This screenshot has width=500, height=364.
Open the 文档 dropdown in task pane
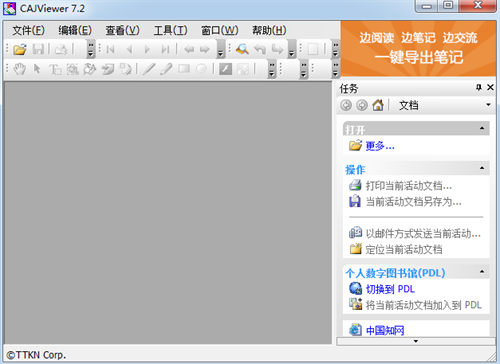[488, 105]
